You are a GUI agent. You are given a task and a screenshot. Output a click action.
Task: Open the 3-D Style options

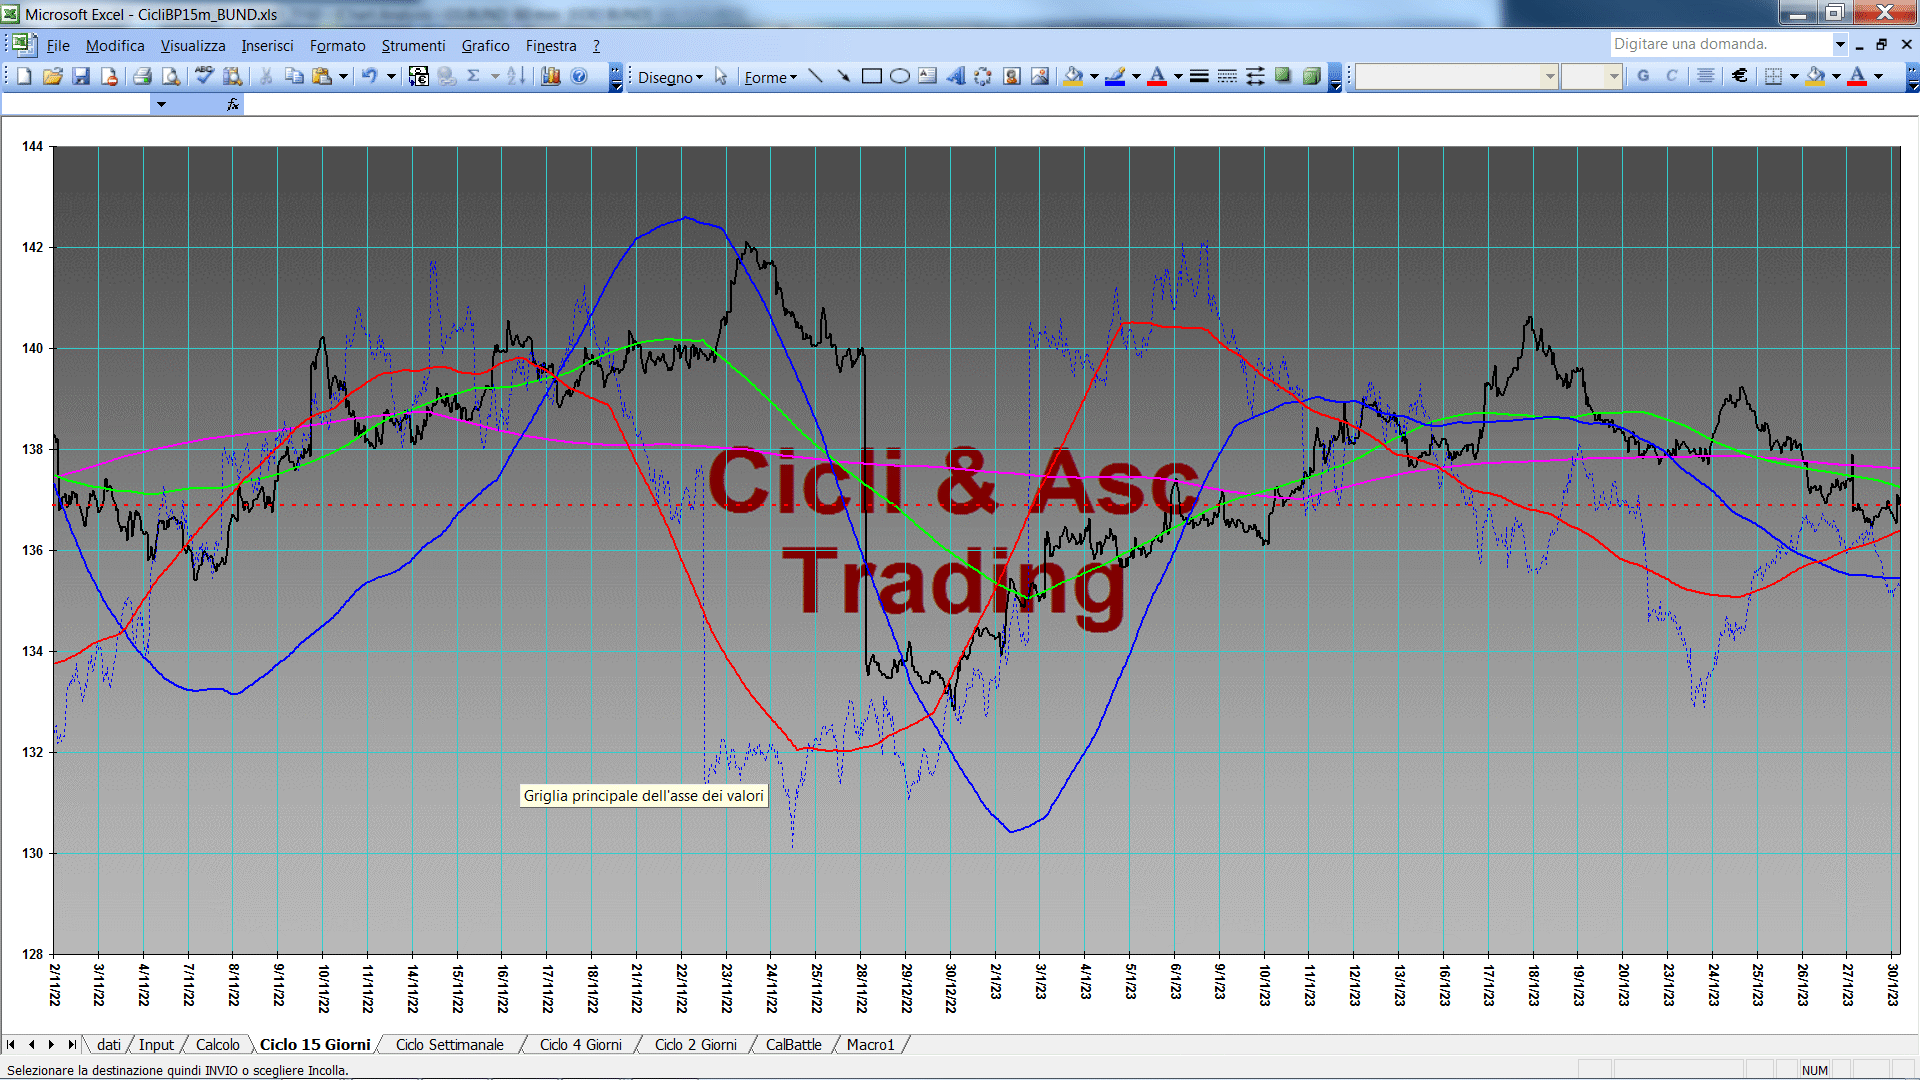pos(1311,76)
